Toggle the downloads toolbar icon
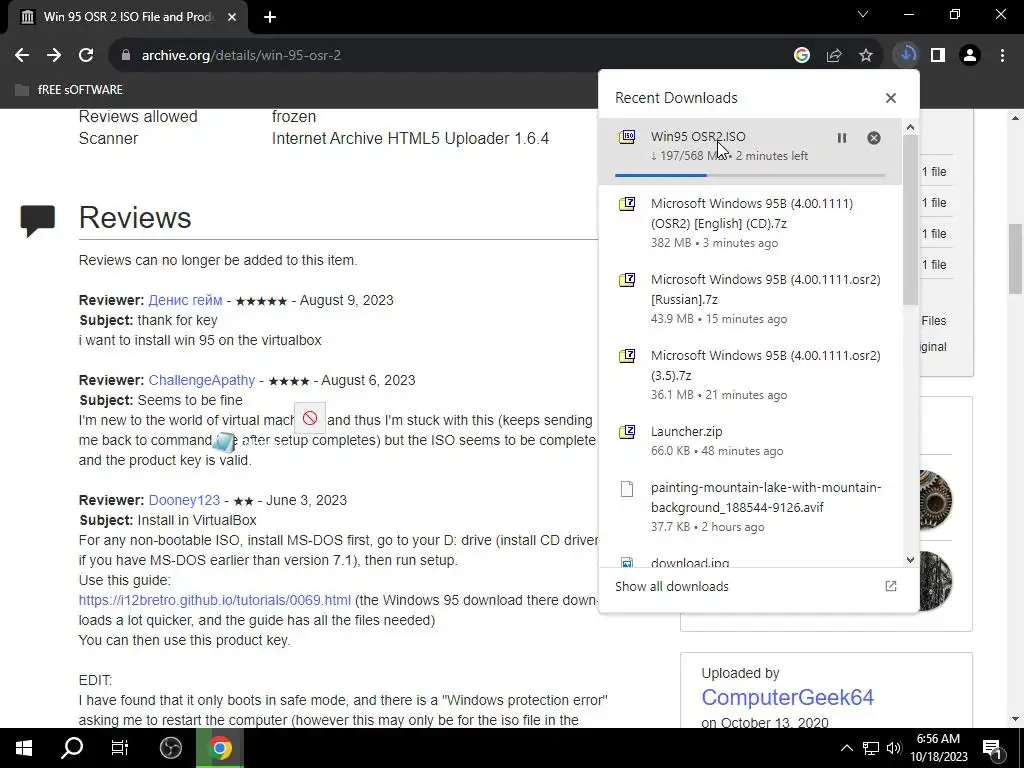Screen dimensions: 1024x768 906,55
